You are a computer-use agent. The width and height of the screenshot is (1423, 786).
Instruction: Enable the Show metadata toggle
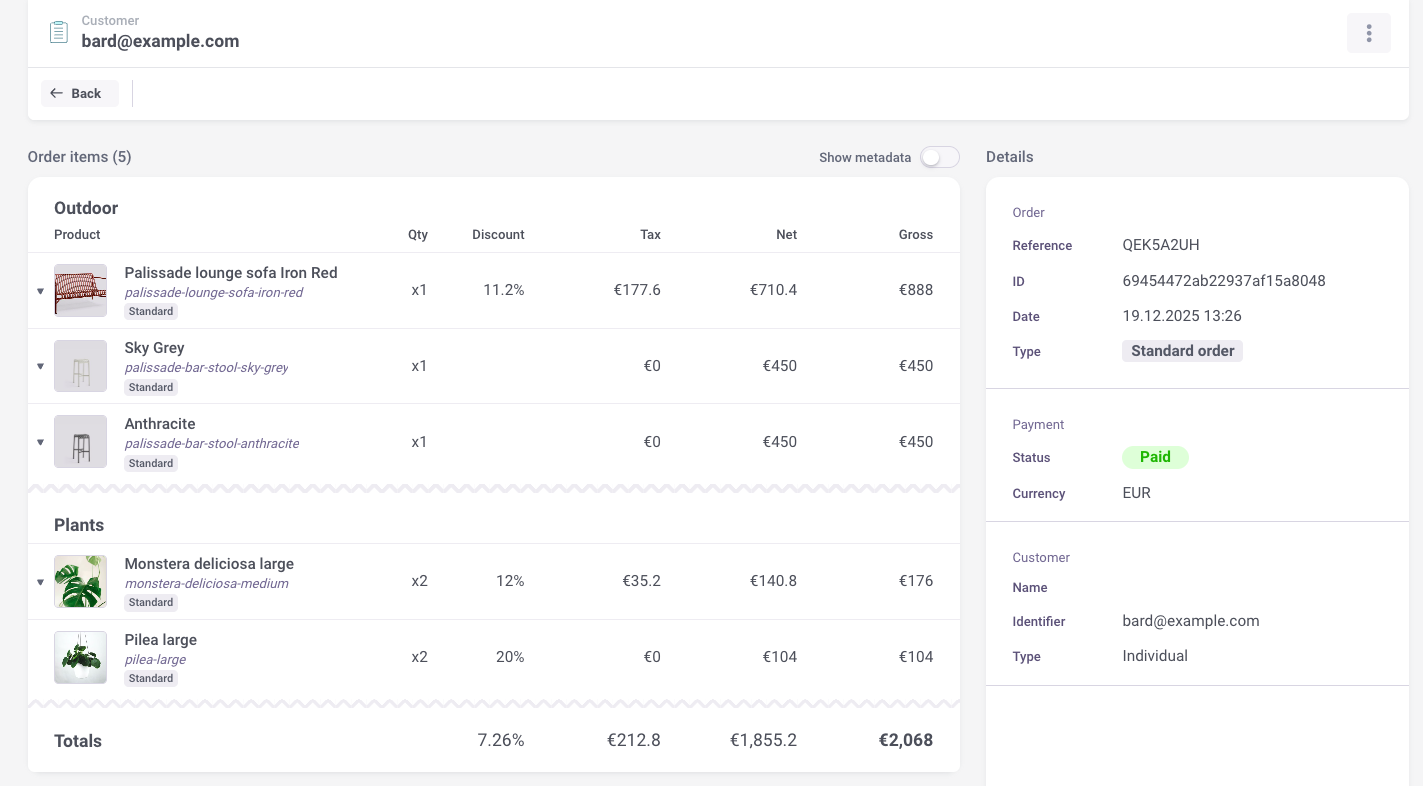[938, 157]
